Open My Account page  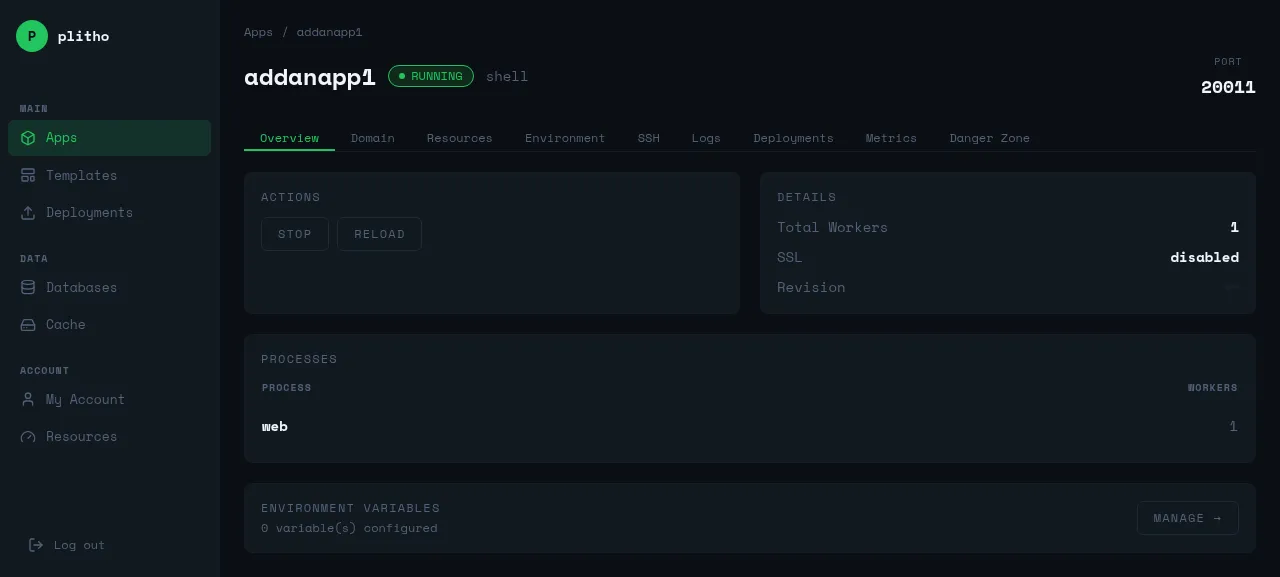tap(109, 399)
